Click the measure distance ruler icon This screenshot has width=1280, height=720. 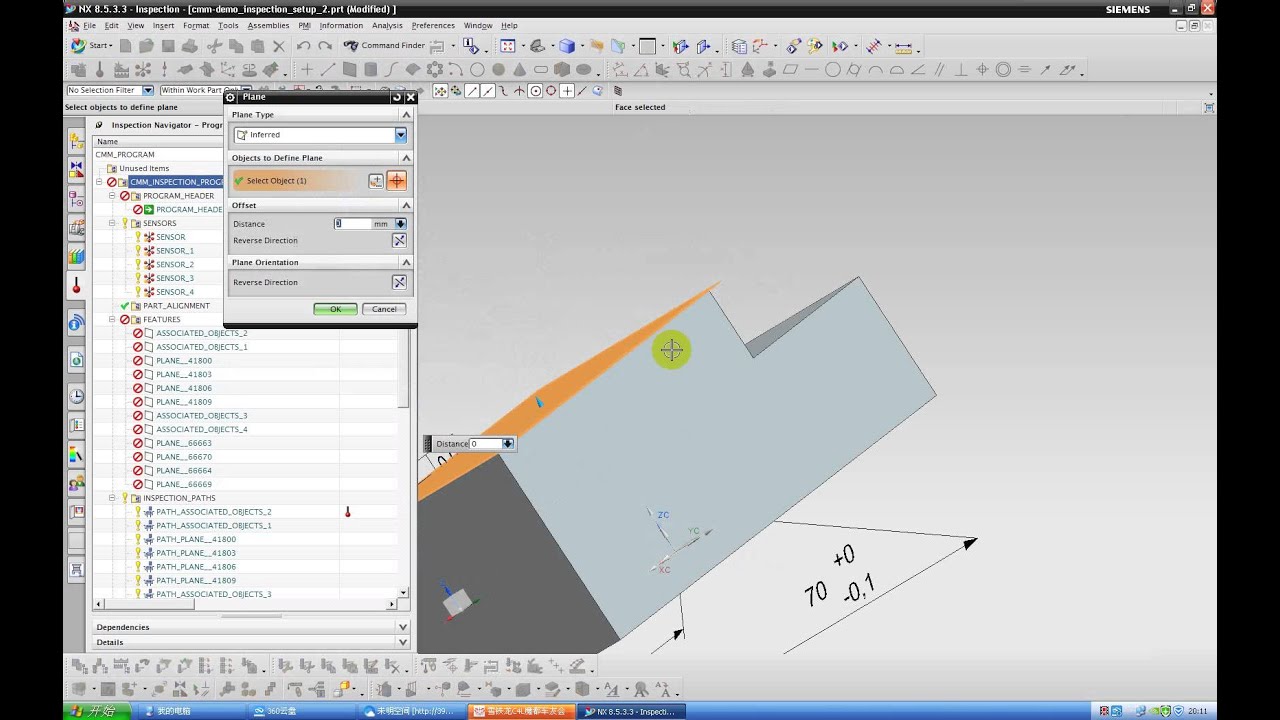(904, 46)
